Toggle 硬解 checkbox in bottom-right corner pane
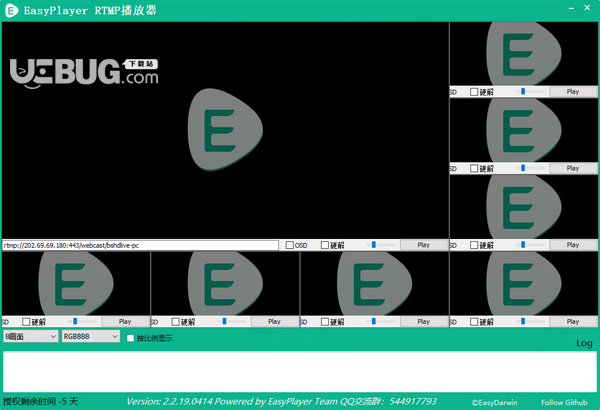The image size is (600, 410). [474, 322]
